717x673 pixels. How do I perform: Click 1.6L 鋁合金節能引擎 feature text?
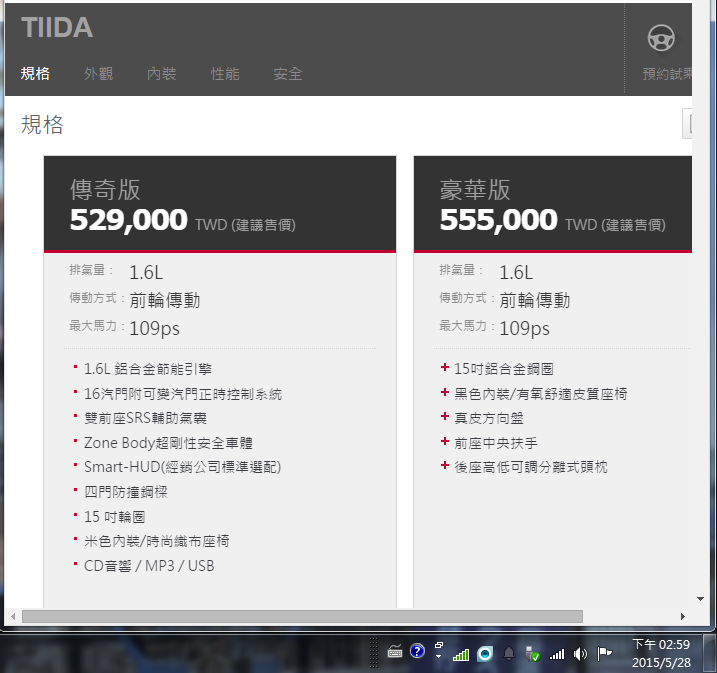click(148, 369)
